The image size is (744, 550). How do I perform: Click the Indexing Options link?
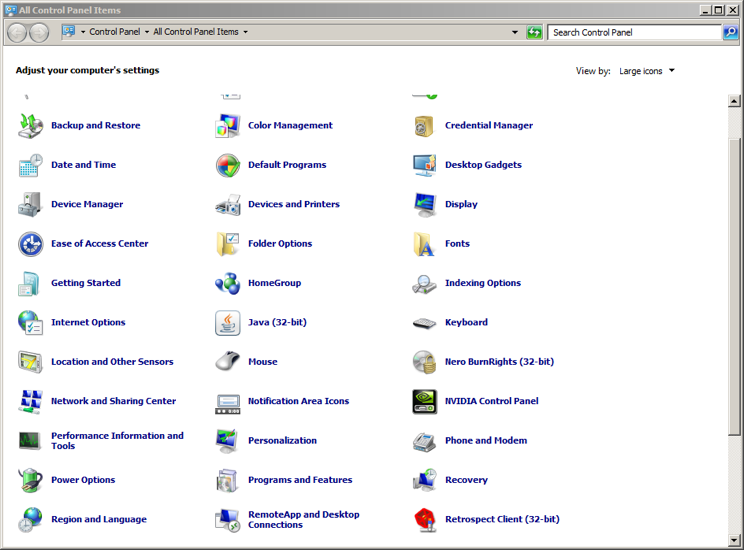coord(483,283)
